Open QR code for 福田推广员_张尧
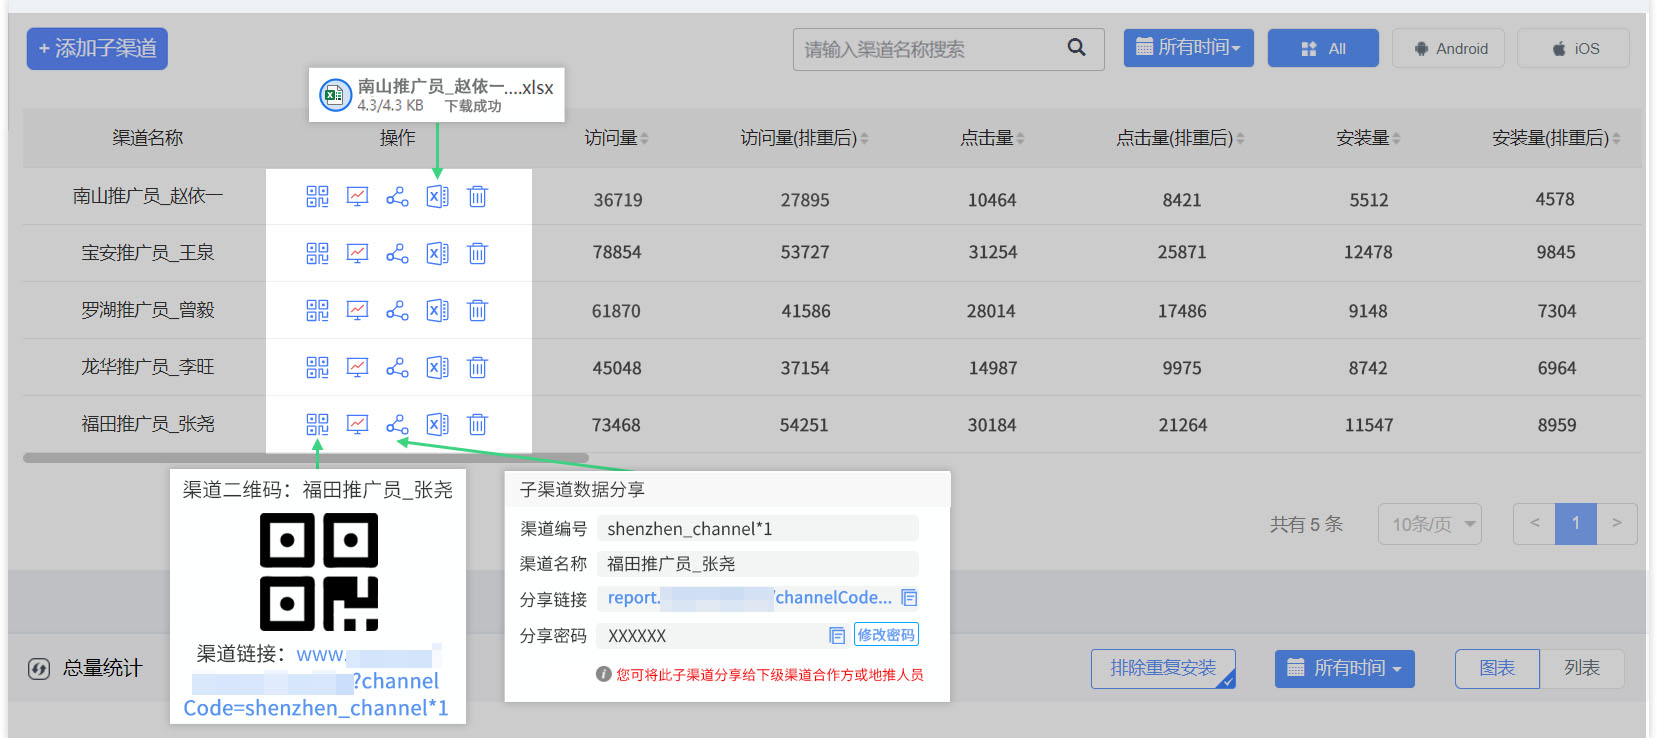The width and height of the screenshot is (1657, 738). pos(317,425)
